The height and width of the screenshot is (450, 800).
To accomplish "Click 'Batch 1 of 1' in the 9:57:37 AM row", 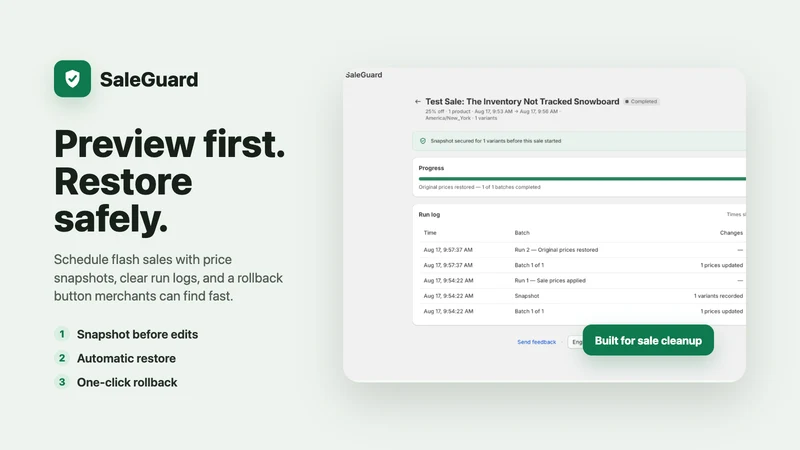I will 529,265.
